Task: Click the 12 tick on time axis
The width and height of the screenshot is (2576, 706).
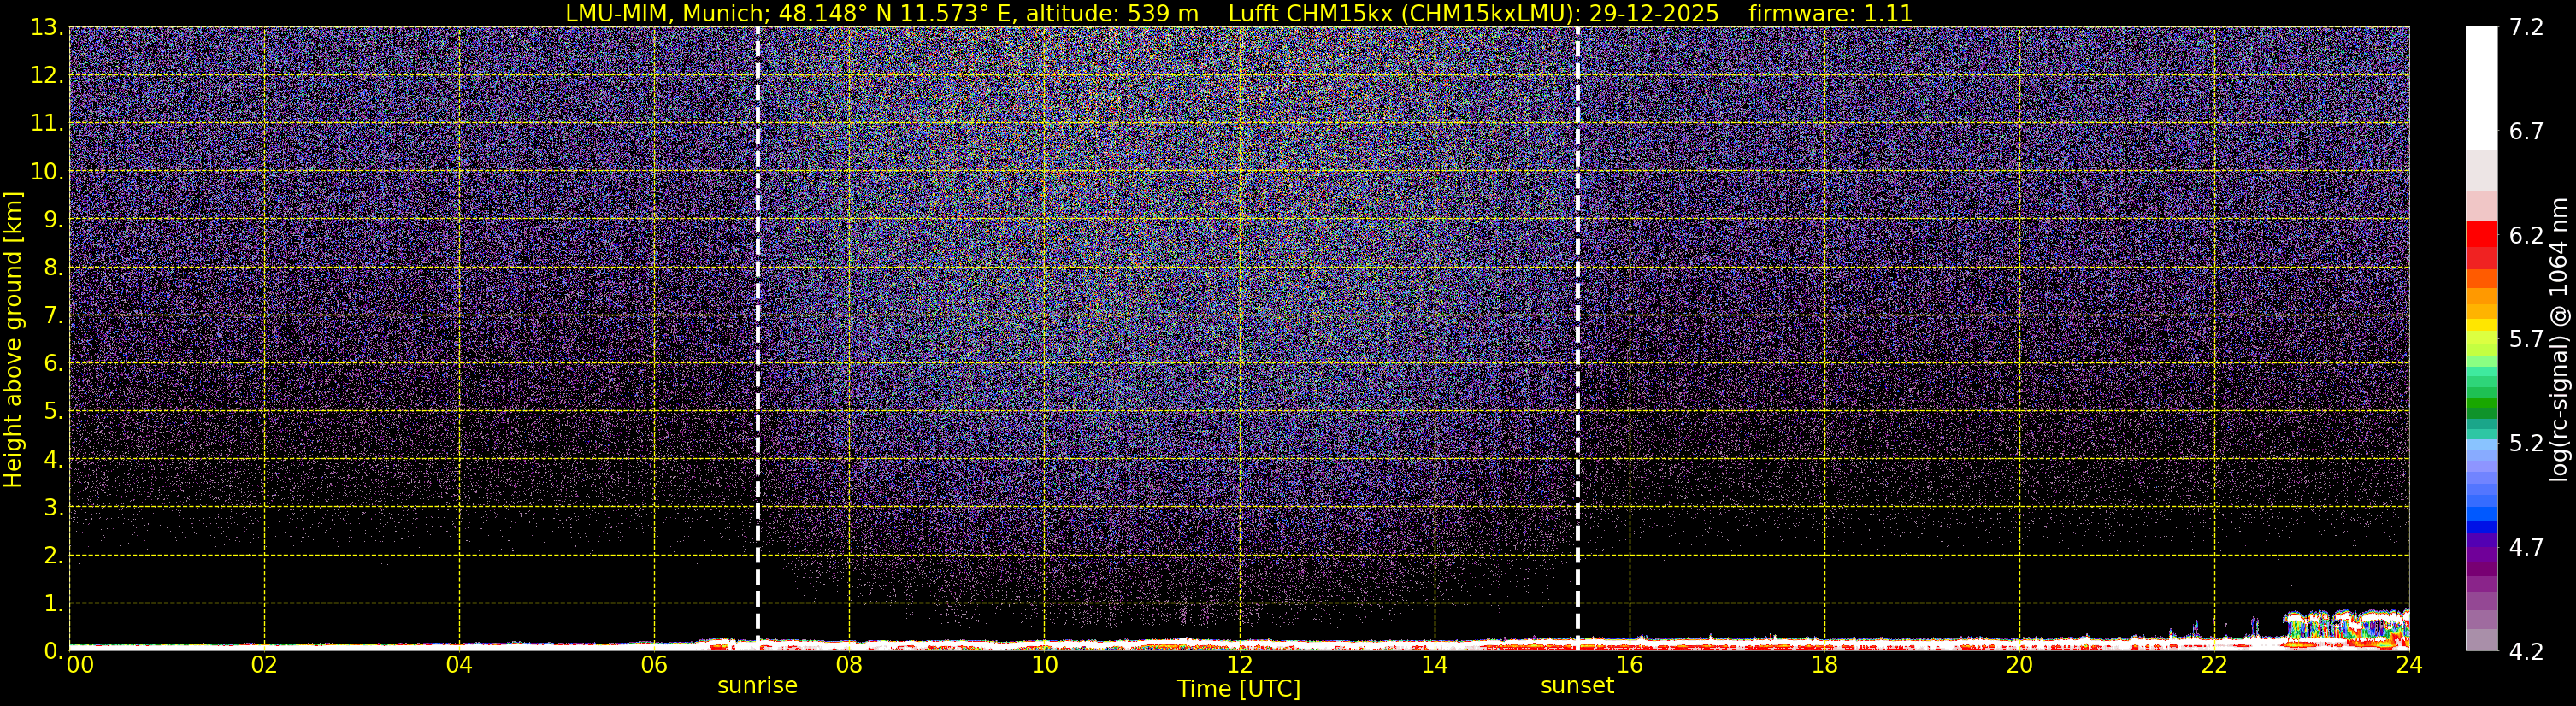Action: point(1239,664)
